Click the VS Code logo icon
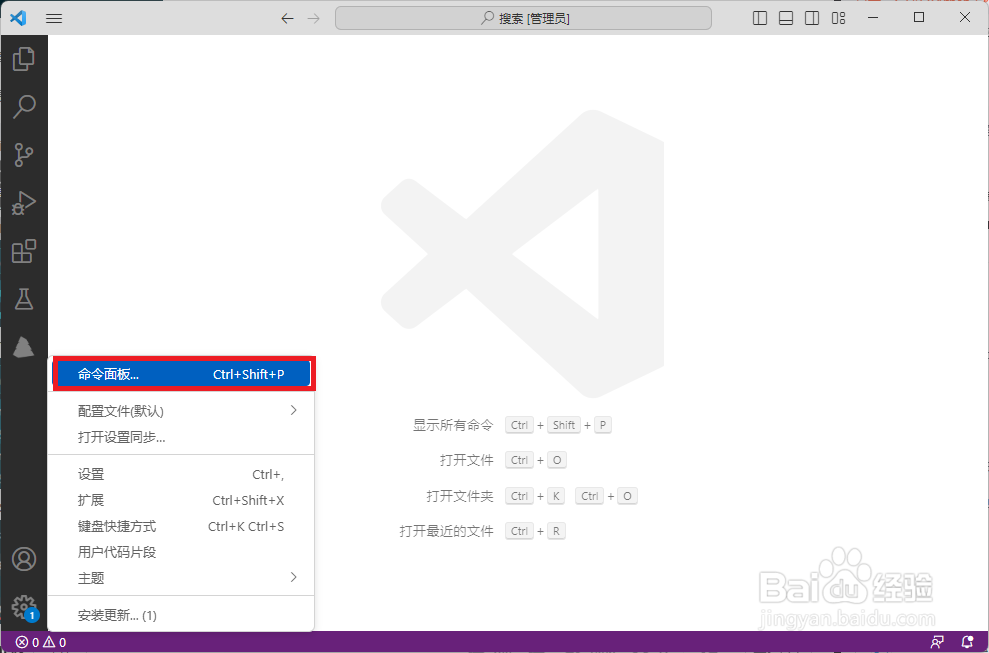Viewport: 989px width, 653px height. tap(18, 18)
